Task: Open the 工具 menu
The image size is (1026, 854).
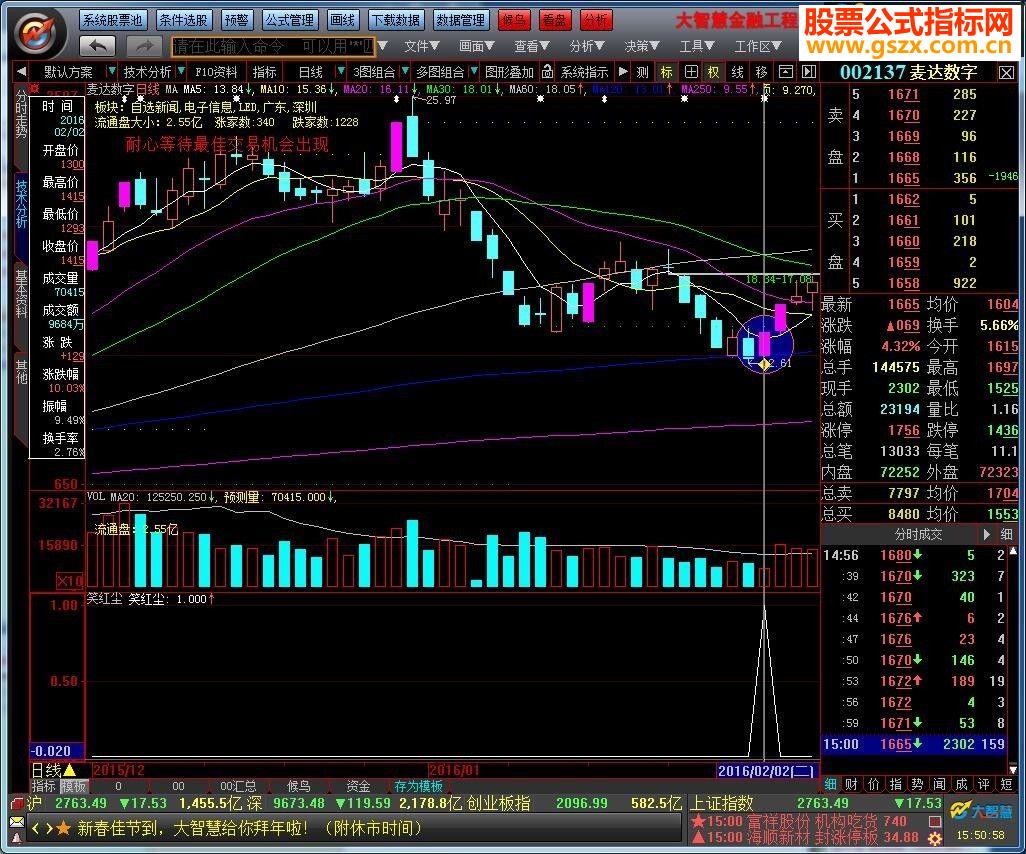Action: (x=697, y=46)
